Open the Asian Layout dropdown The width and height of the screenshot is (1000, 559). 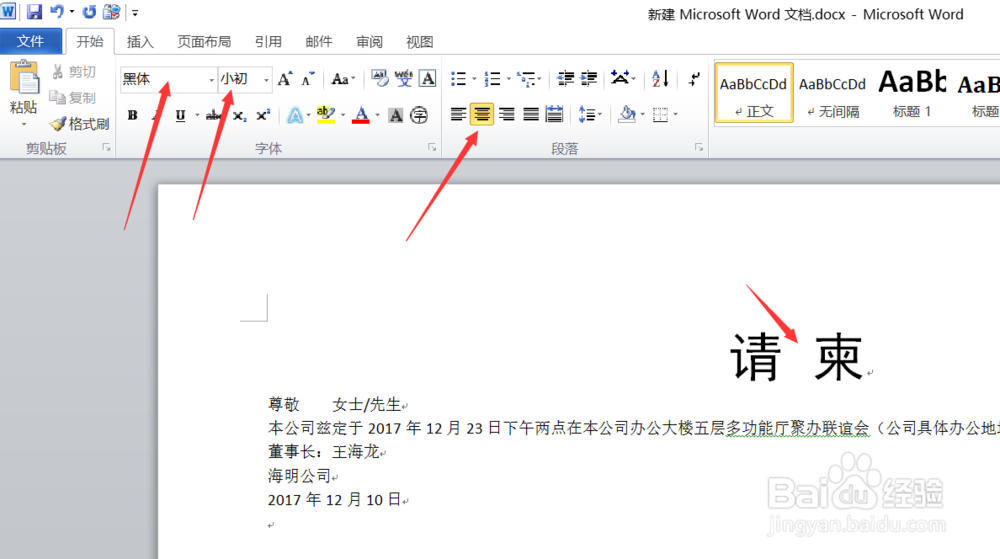622,78
